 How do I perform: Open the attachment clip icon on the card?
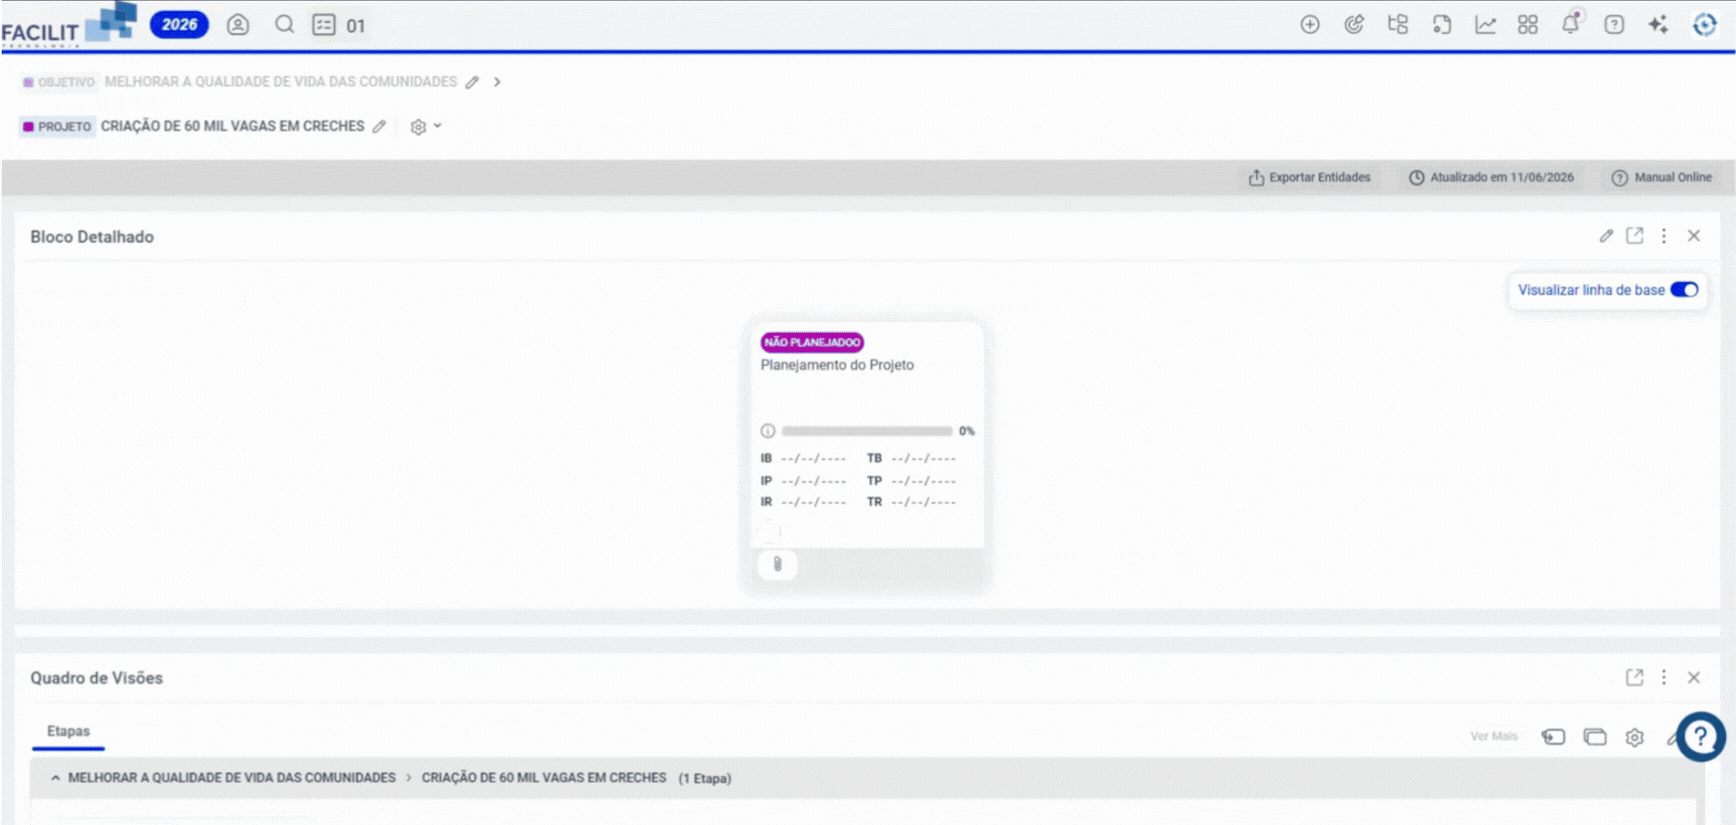777,564
